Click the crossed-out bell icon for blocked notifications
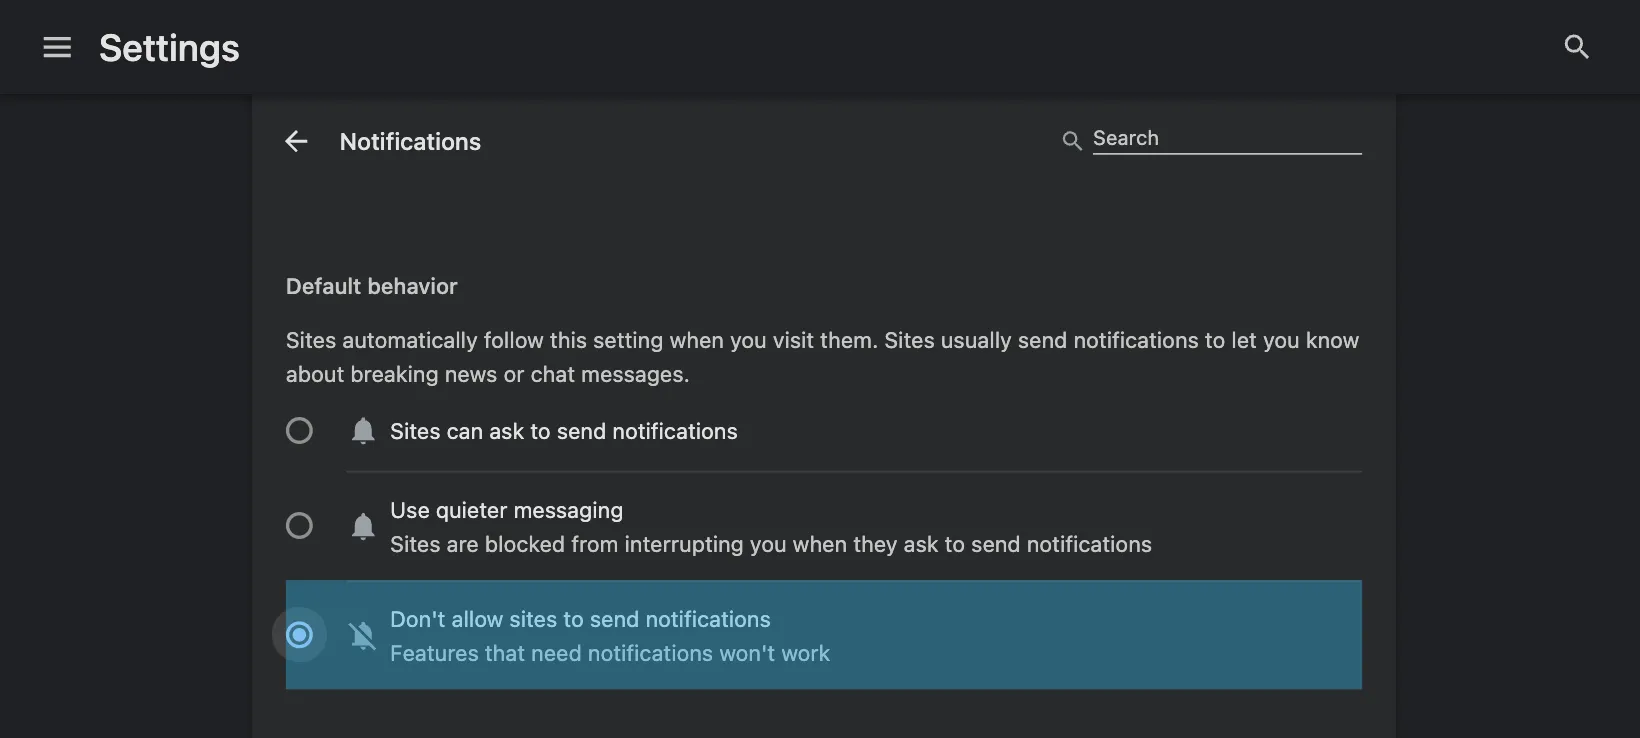 (362, 636)
